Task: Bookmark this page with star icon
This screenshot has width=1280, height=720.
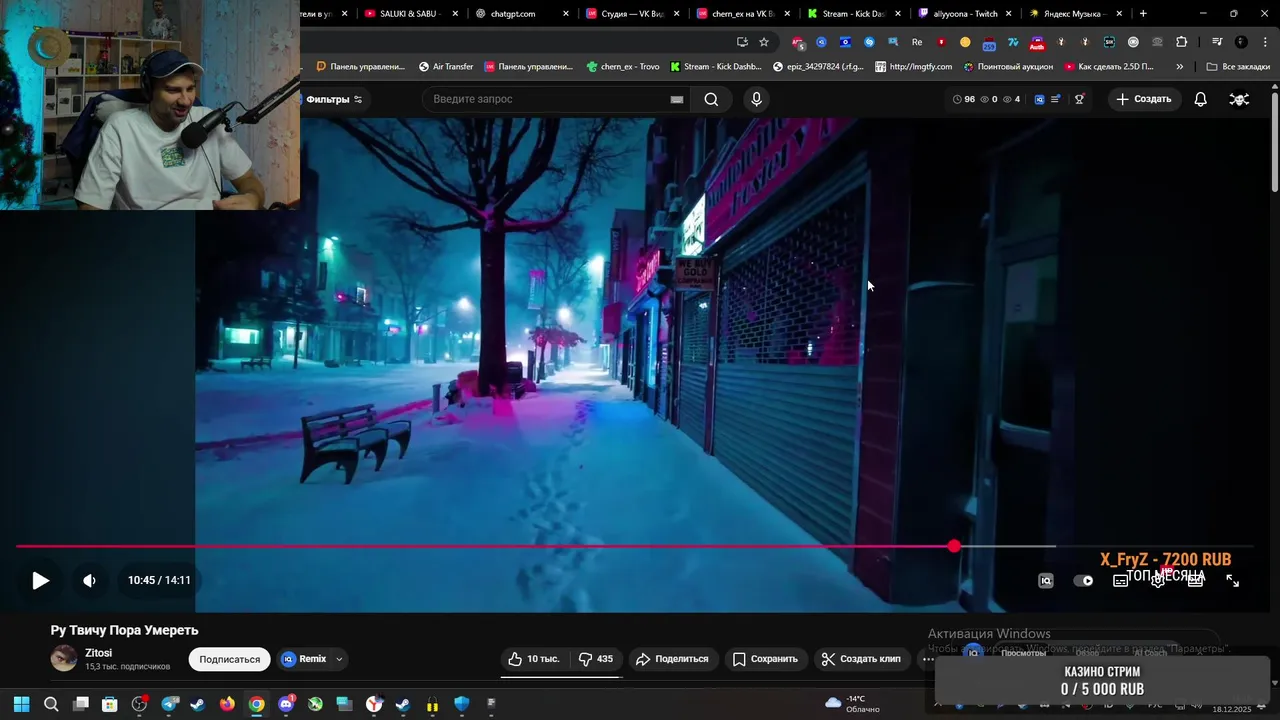Action: click(x=764, y=42)
